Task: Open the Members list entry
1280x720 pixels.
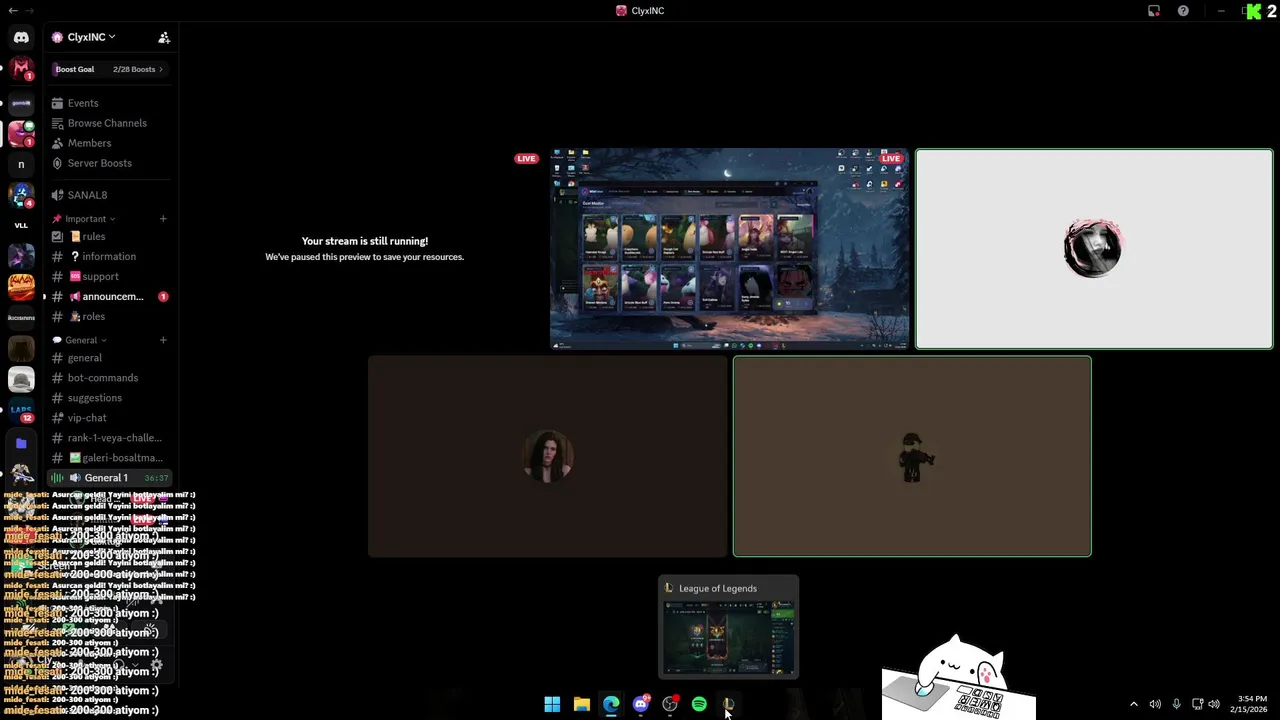Action: tap(110, 143)
